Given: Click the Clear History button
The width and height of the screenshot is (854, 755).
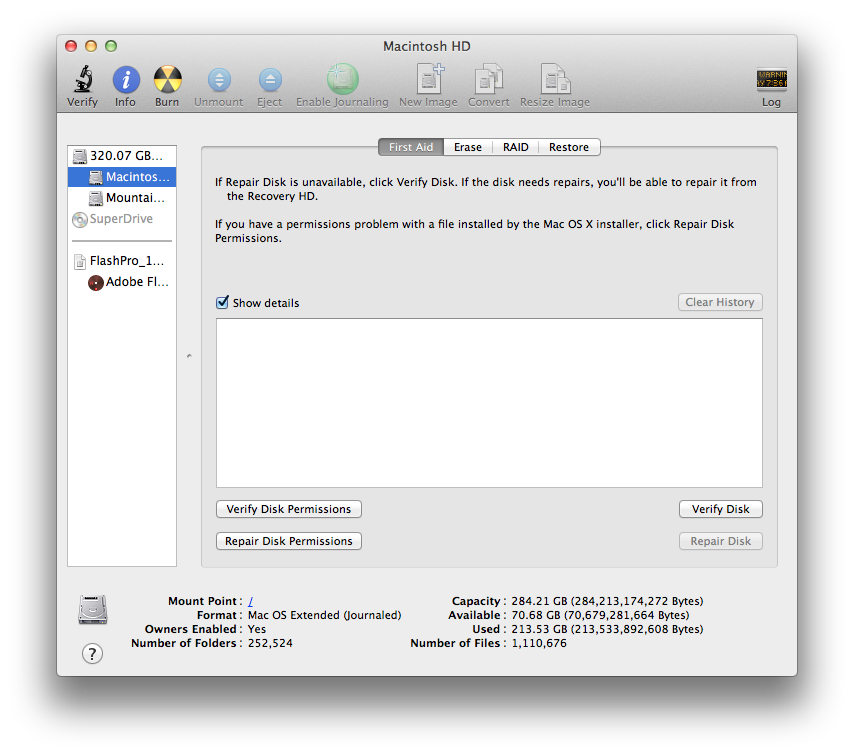Looking at the screenshot, I should (x=720, y=302).
